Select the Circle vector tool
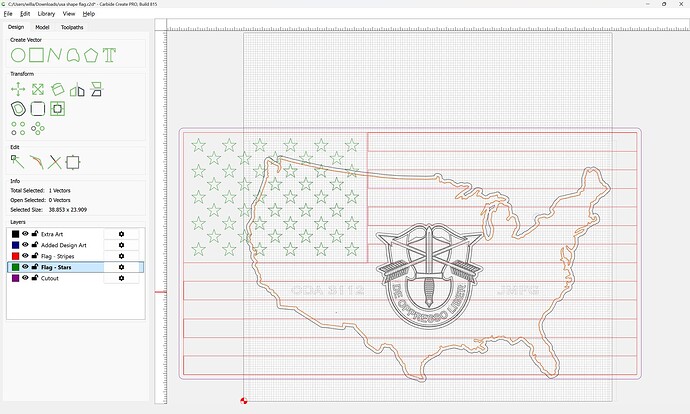Screen dimensions: 690x414 [18, 55]
